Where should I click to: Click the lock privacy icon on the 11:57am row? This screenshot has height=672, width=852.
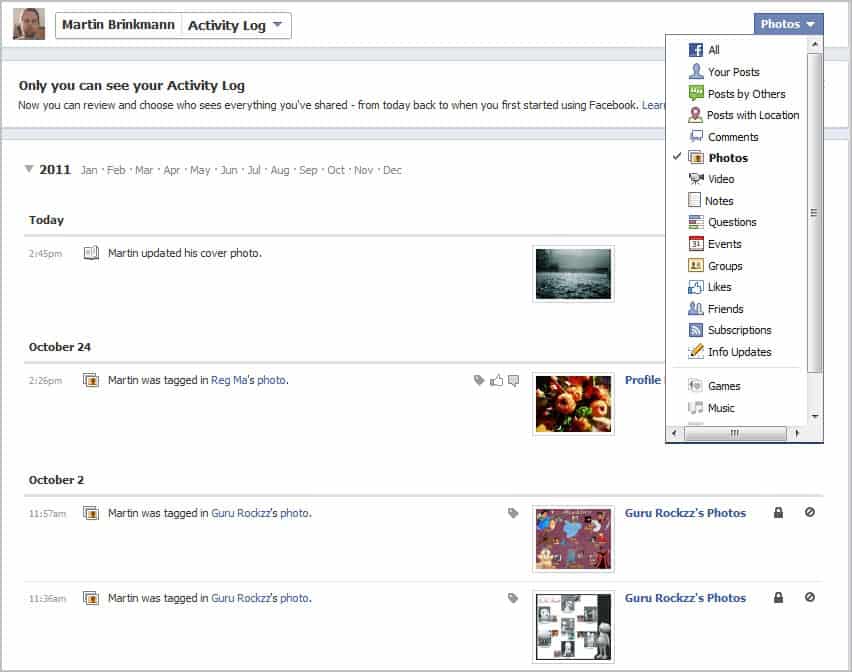778,513
